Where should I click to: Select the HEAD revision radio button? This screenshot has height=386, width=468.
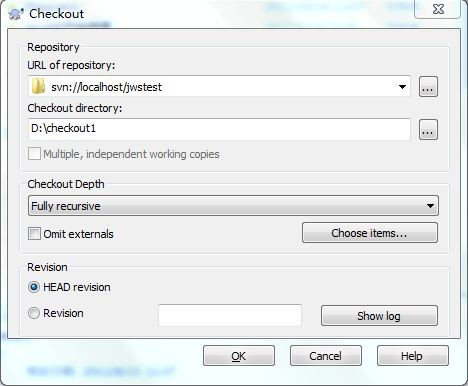[x=34, y=287]
